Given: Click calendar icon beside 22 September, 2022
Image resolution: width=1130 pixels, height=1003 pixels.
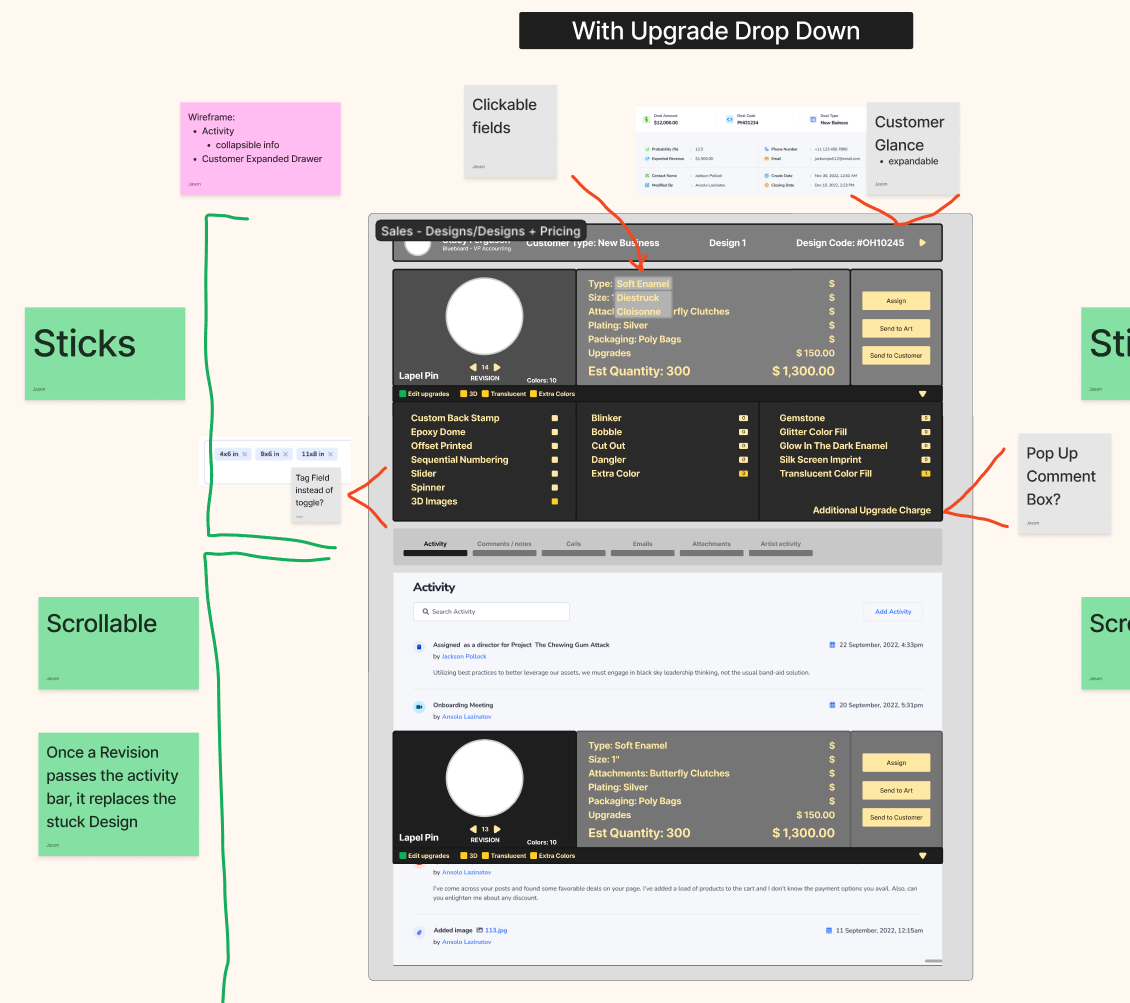Looking at the screenshot, I should 832,645.
